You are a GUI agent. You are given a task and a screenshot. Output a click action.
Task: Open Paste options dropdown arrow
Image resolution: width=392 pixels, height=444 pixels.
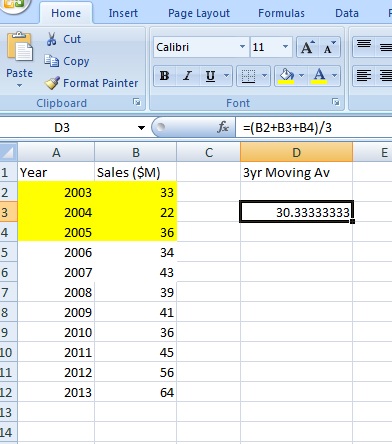19,86
